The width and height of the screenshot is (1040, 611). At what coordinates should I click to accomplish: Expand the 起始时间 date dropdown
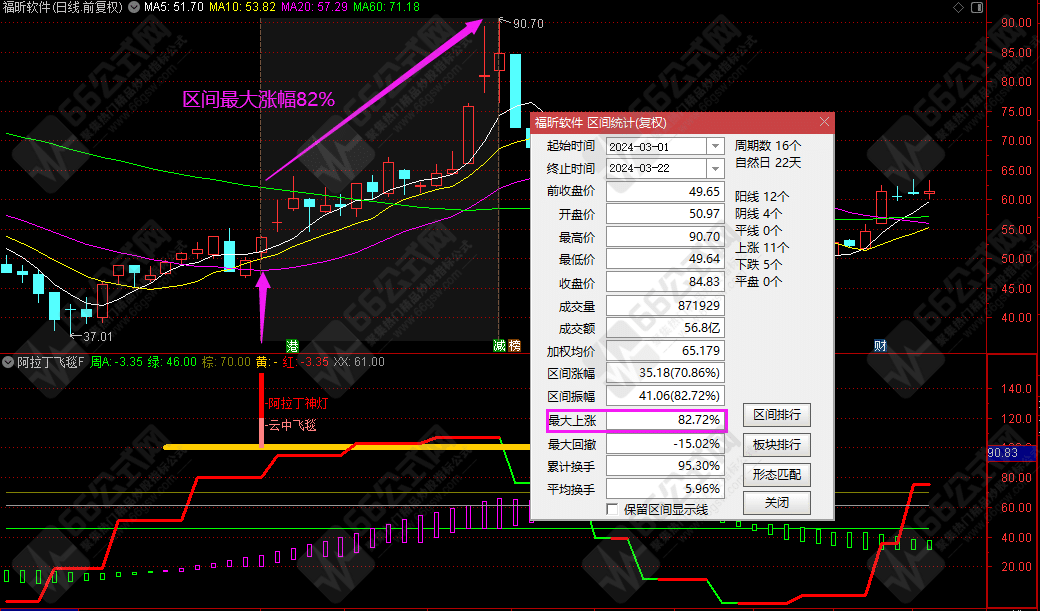(716, 146)
